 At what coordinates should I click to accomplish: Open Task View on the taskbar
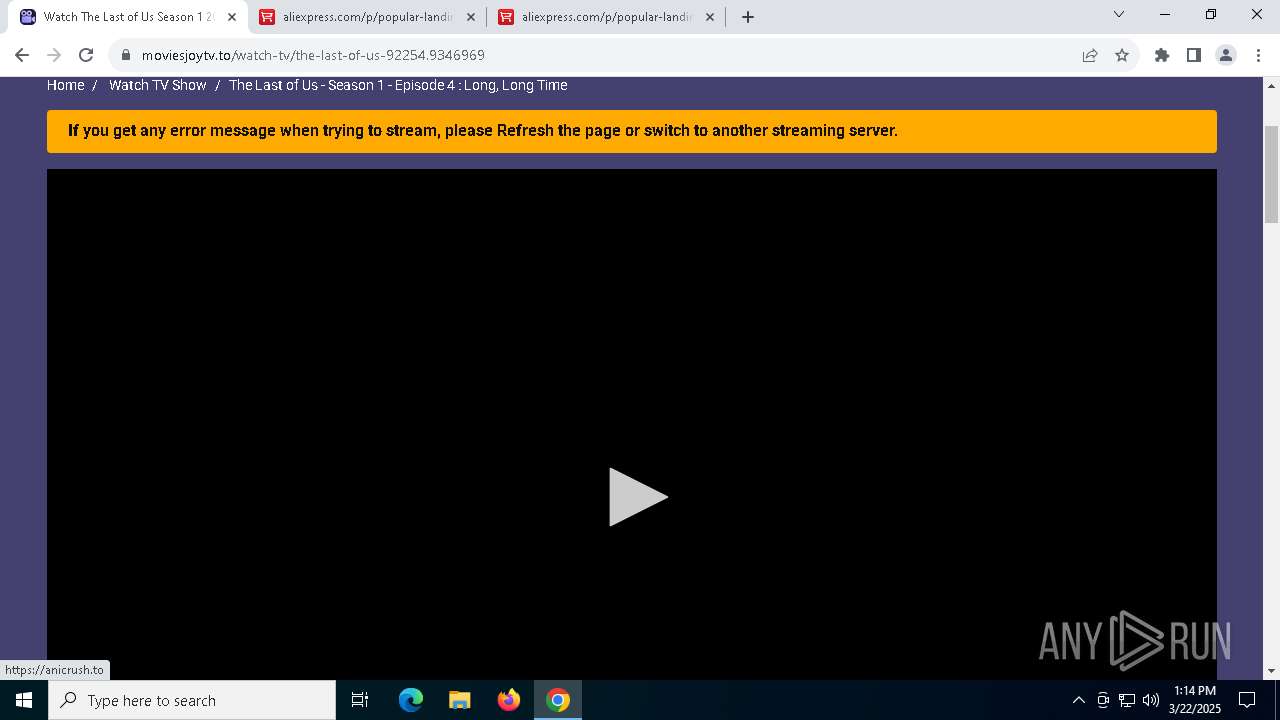click(x=360, y=700)
